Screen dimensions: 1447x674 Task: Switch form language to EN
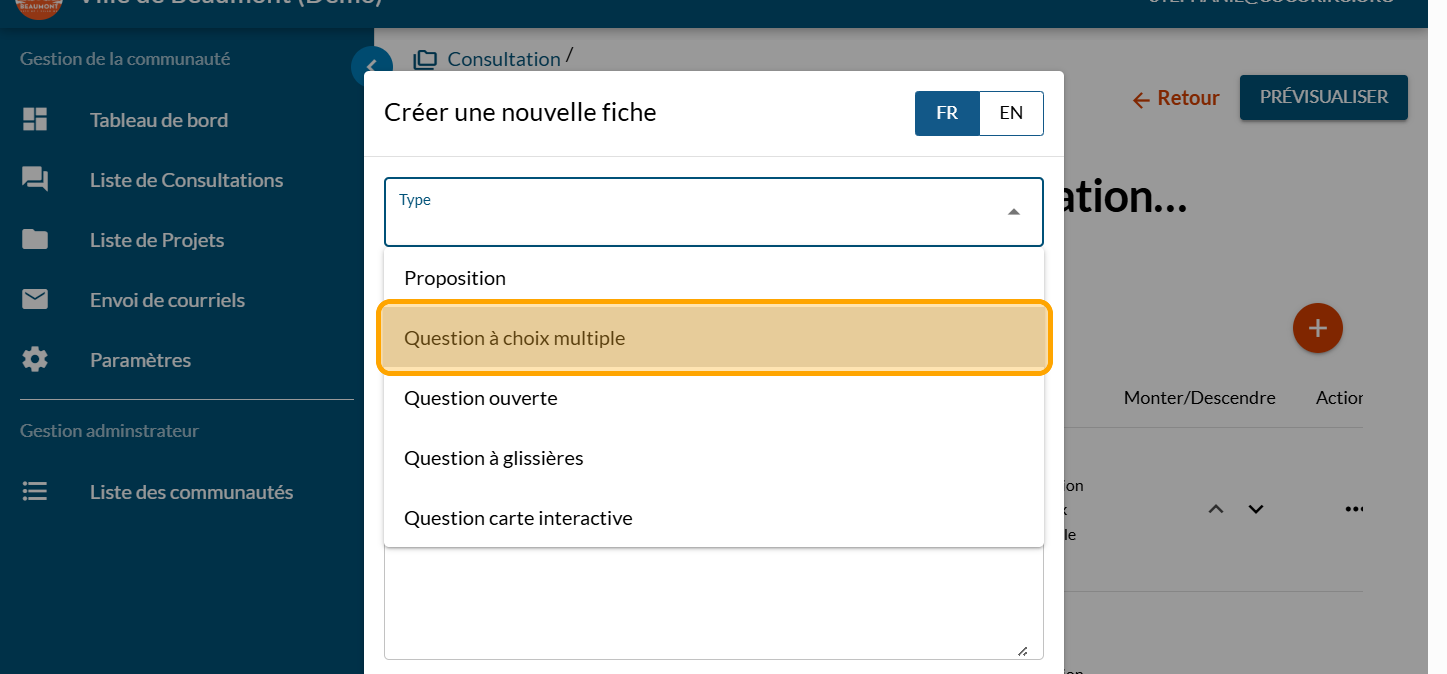click(x=1011, y=113)
